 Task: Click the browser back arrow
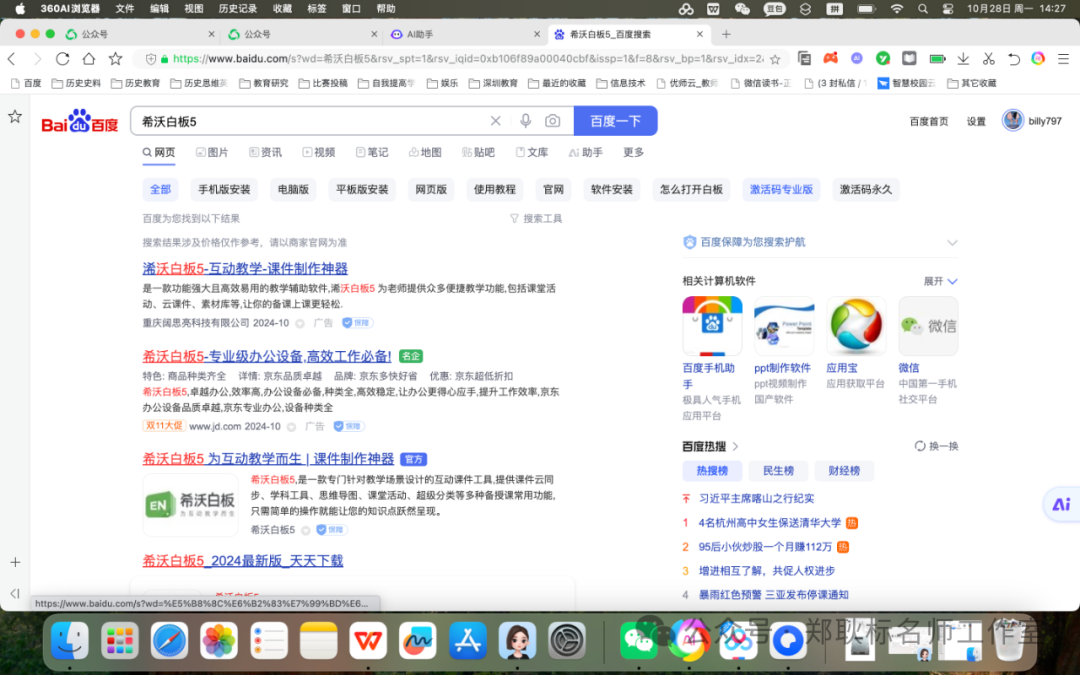pos(12,59)
